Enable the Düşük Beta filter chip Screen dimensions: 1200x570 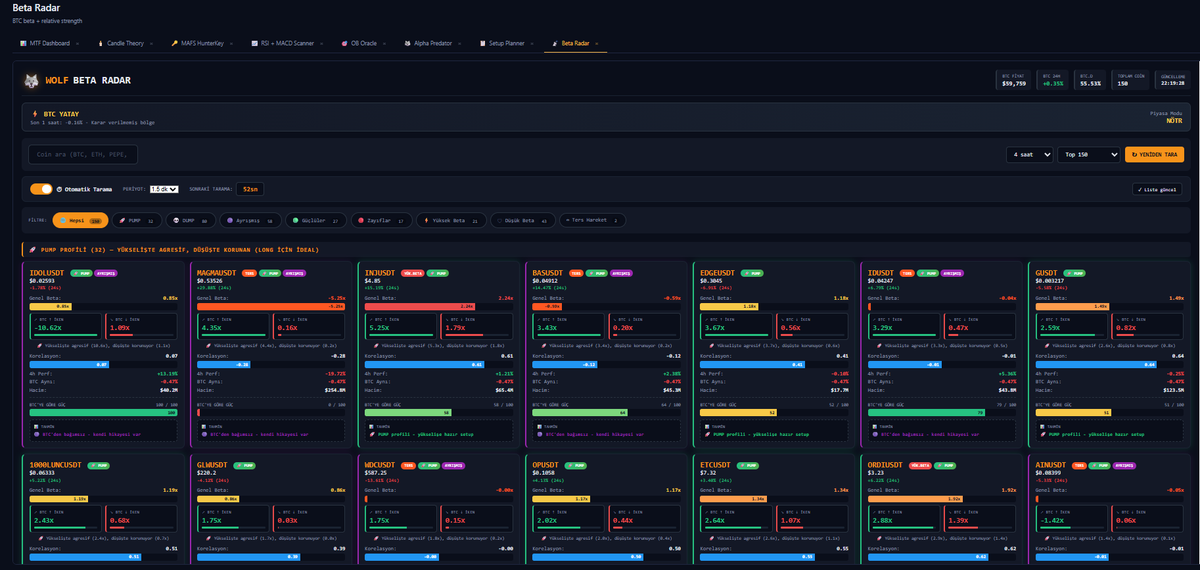[x=523, y=221]
